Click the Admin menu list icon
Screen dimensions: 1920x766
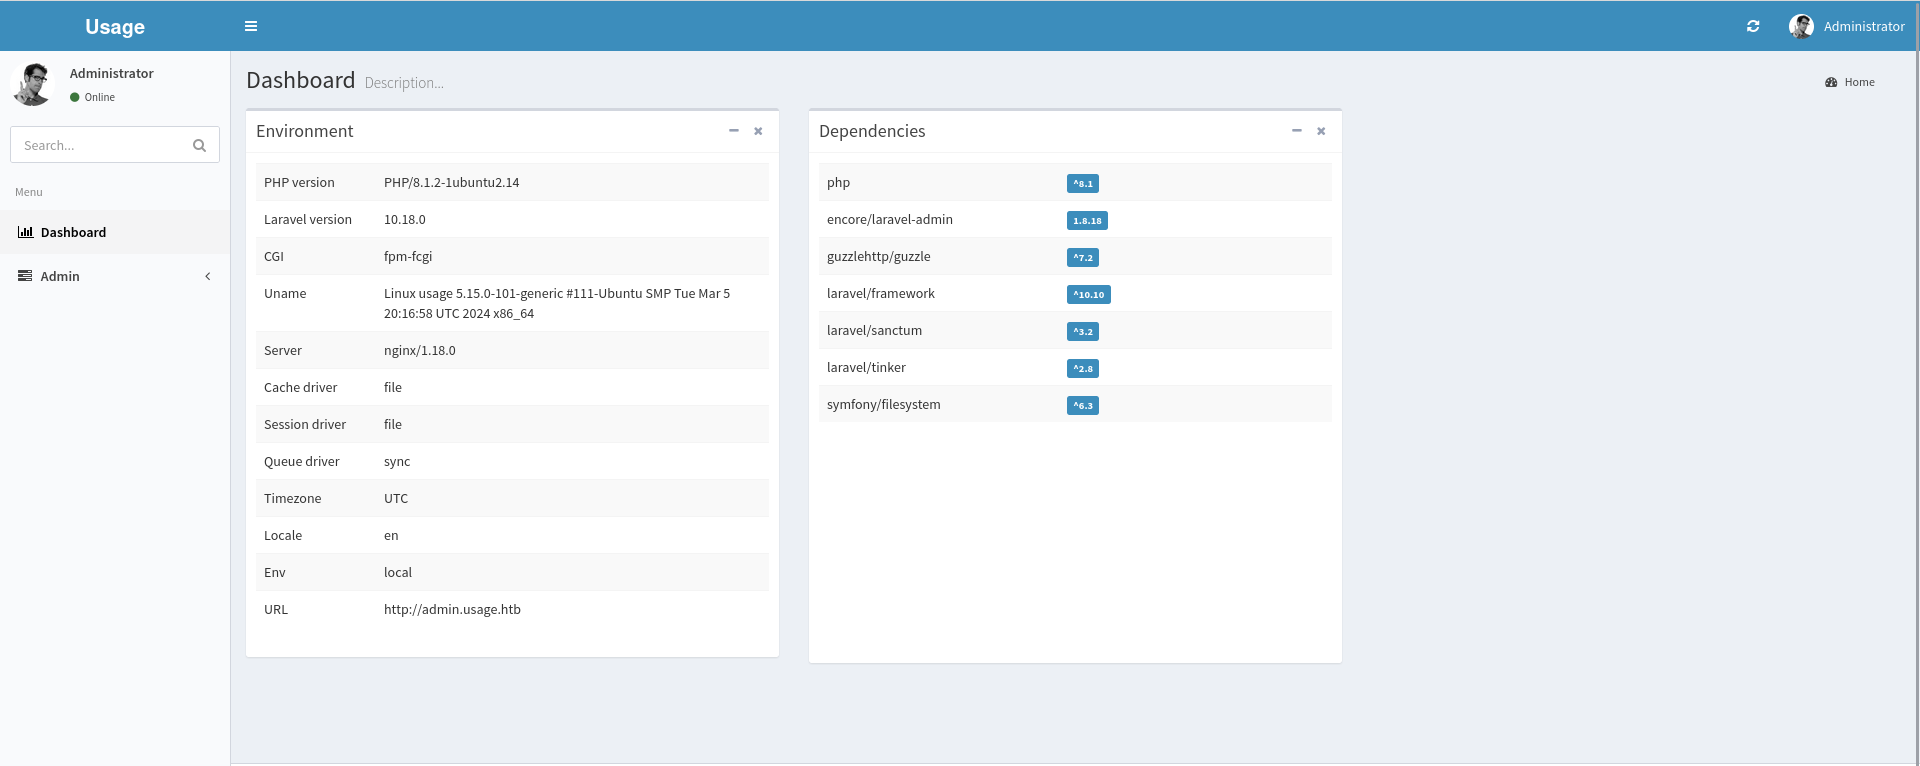click(25, 276)
